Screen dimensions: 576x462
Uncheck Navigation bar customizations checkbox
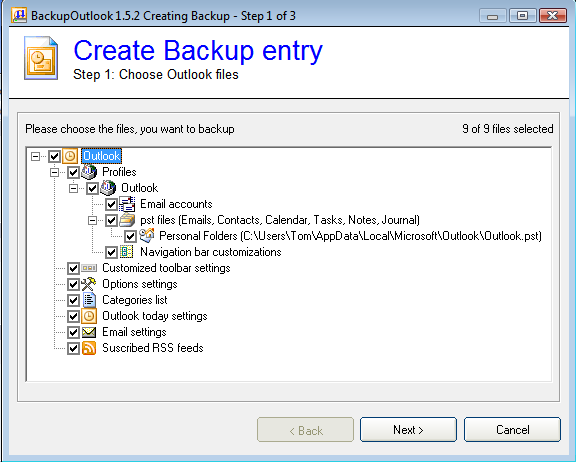point(111,252)
